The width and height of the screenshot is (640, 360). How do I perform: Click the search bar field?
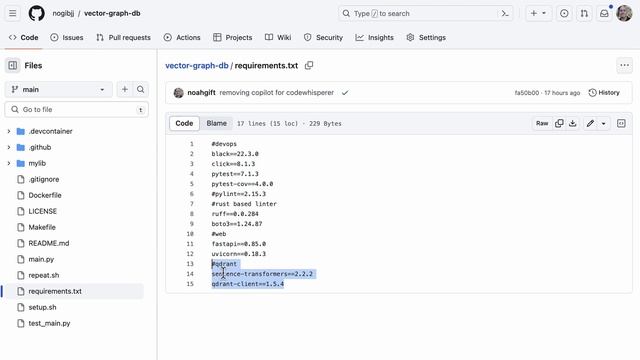(426, 13)
